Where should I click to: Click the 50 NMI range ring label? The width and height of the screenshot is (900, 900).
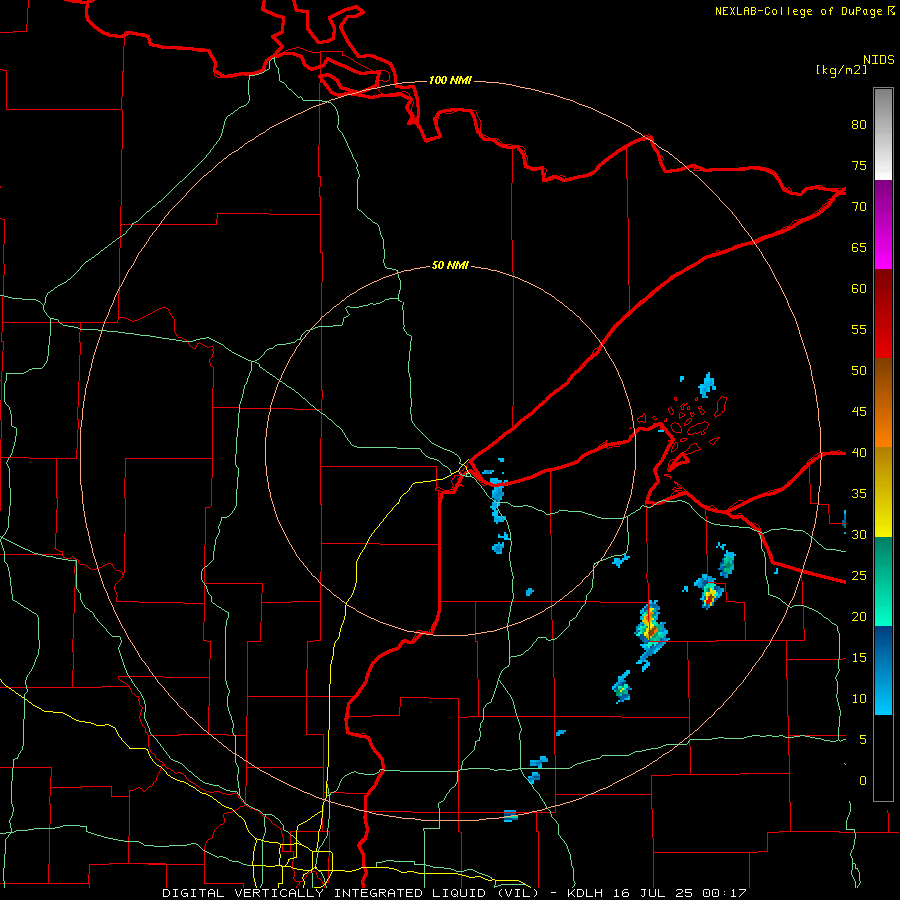(x=450, y=265)
